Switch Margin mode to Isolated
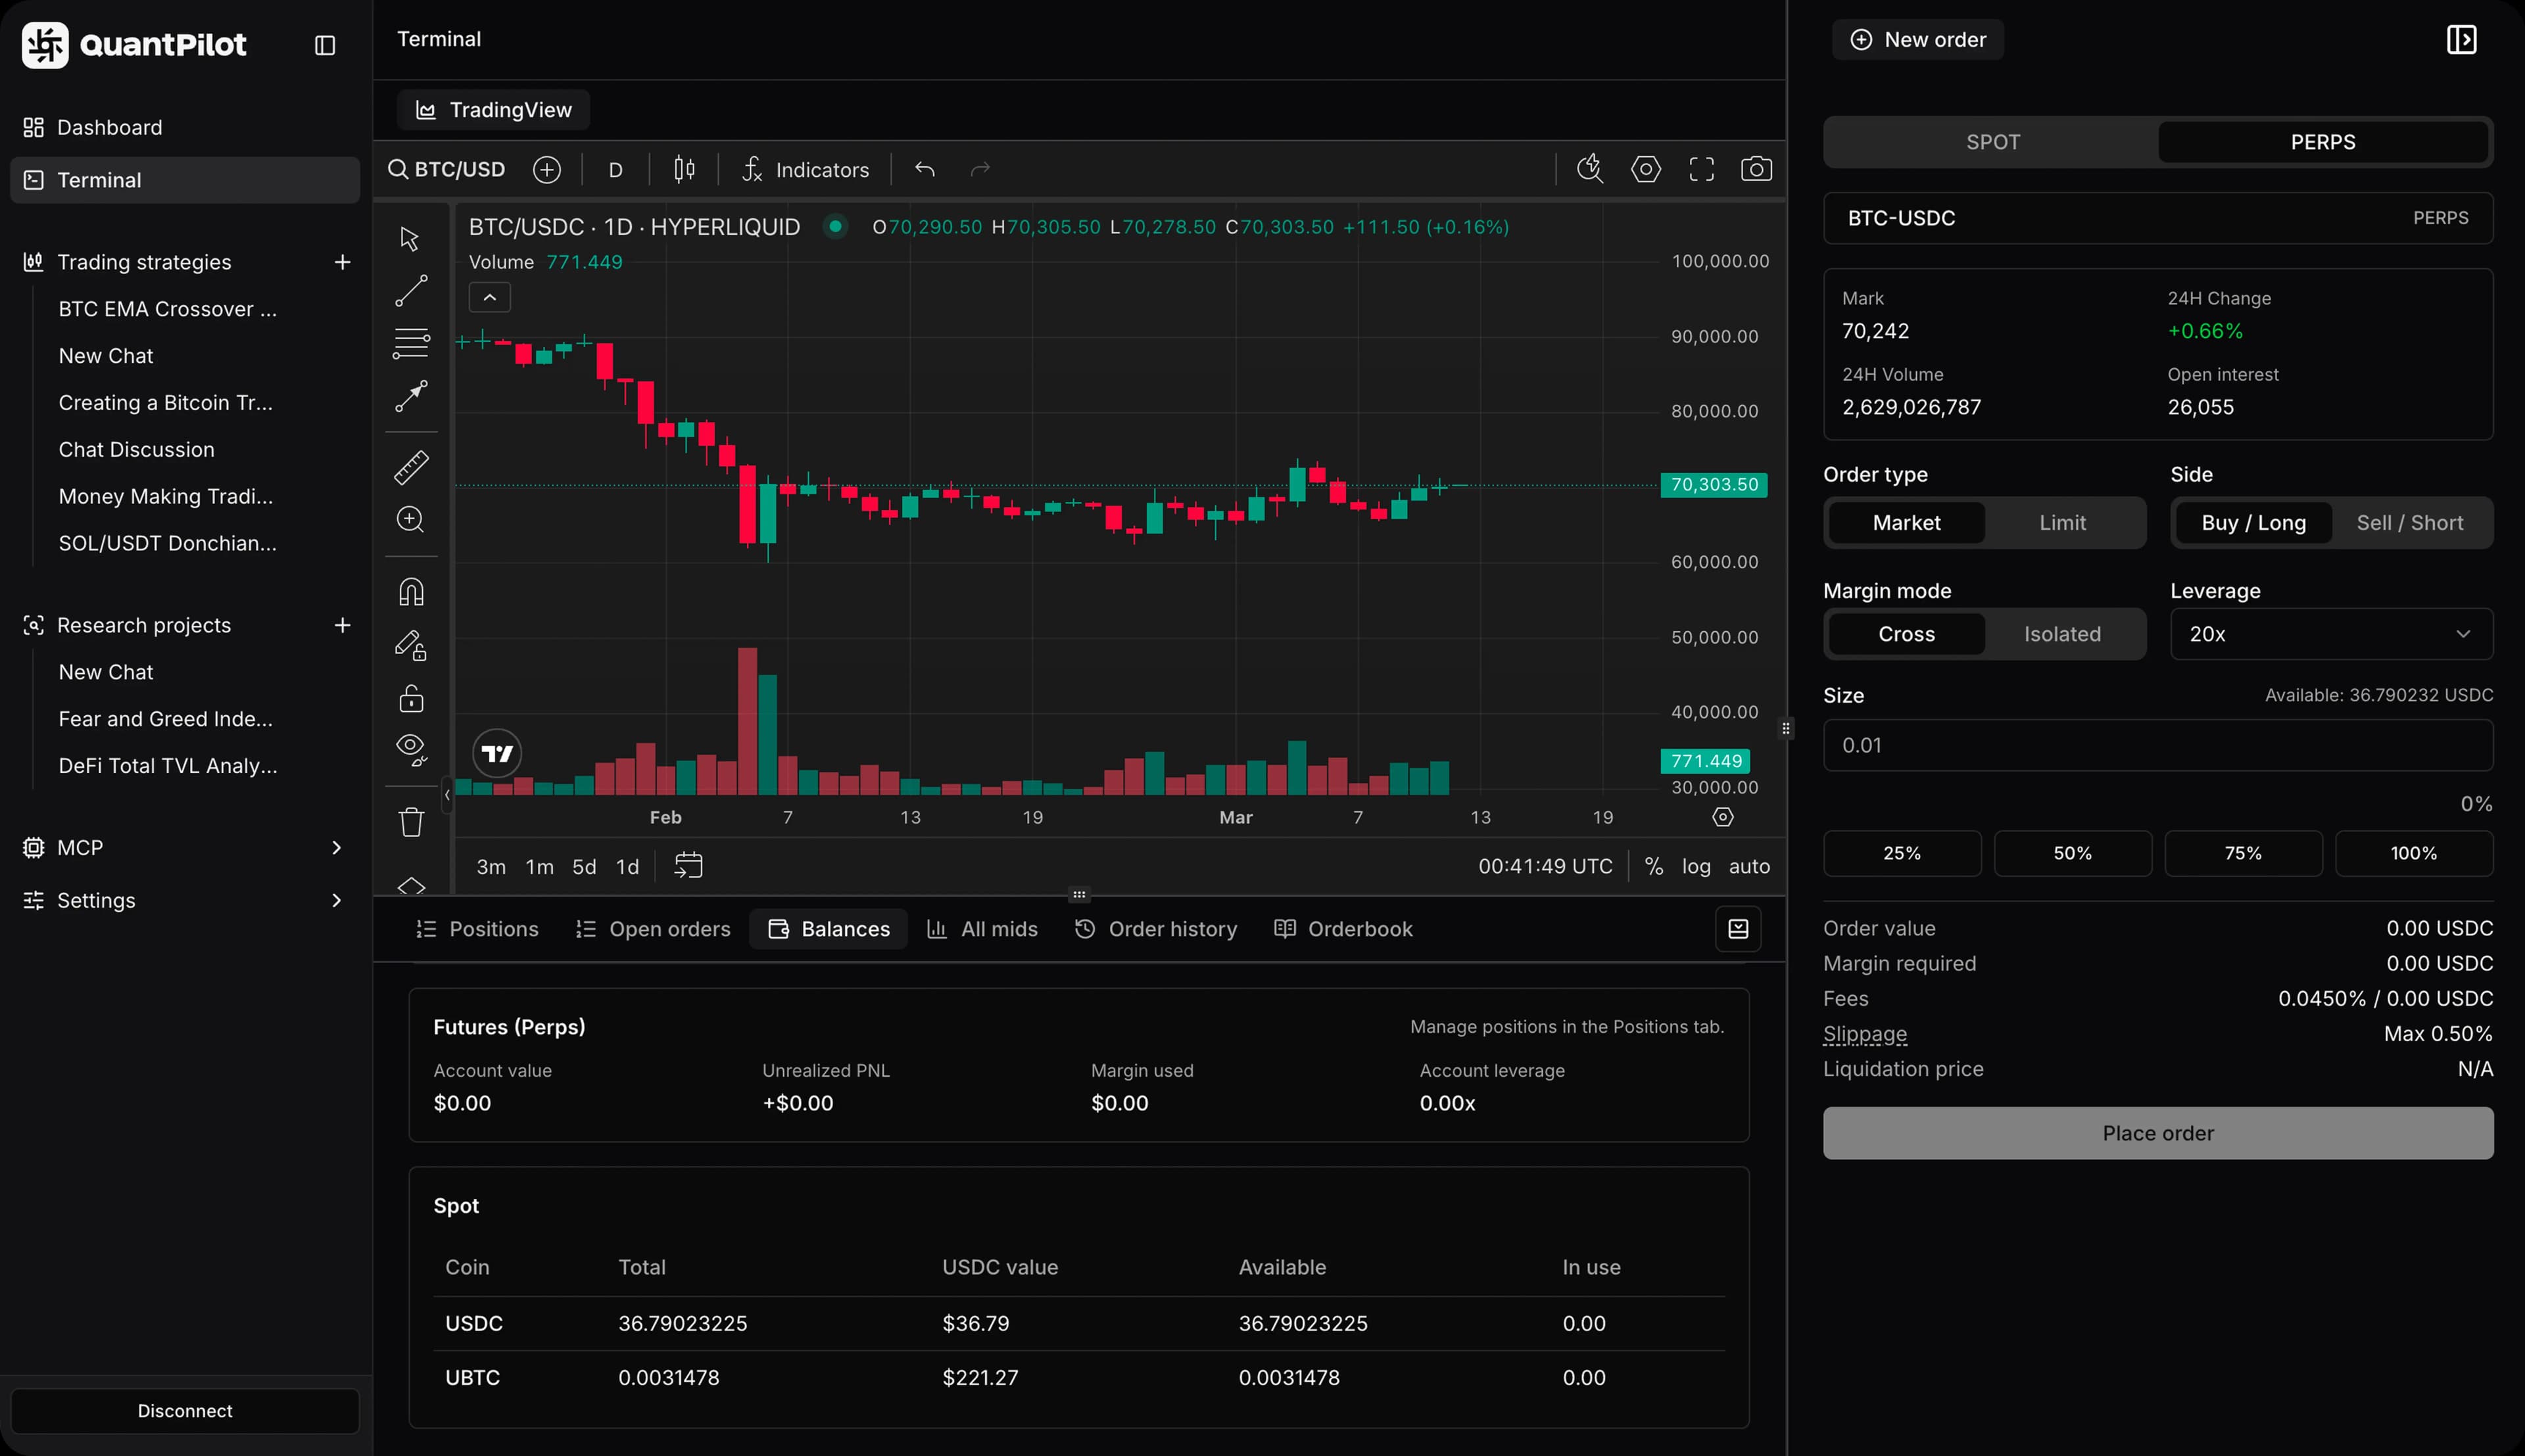This screenshot has height=1456, width=2525. pyautogui.click(x=2063, y=633)
